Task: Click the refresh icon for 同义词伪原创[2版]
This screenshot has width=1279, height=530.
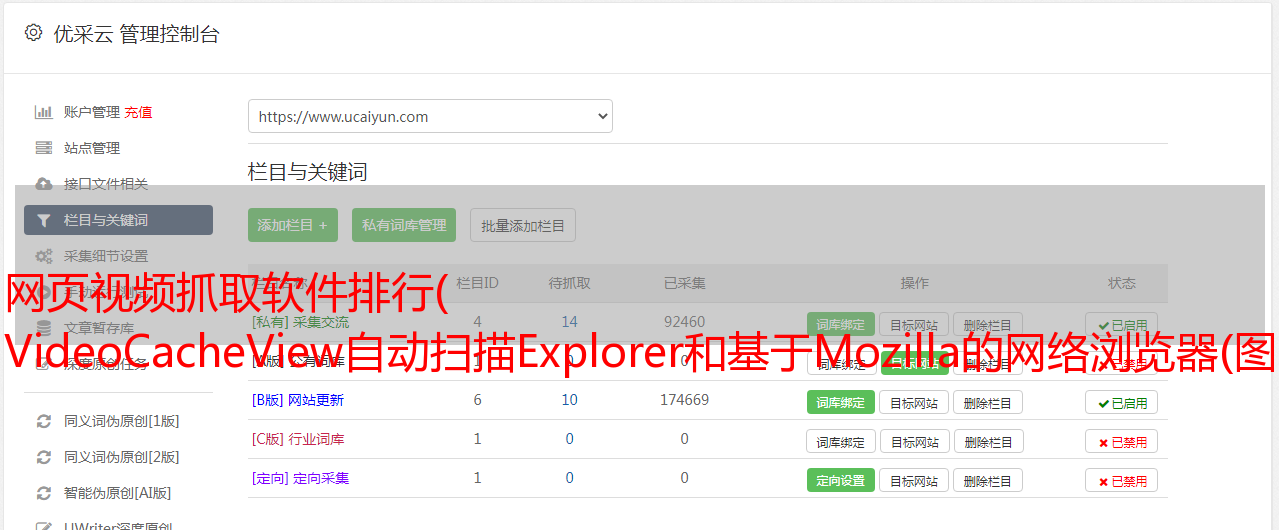Action: point(43,457)
